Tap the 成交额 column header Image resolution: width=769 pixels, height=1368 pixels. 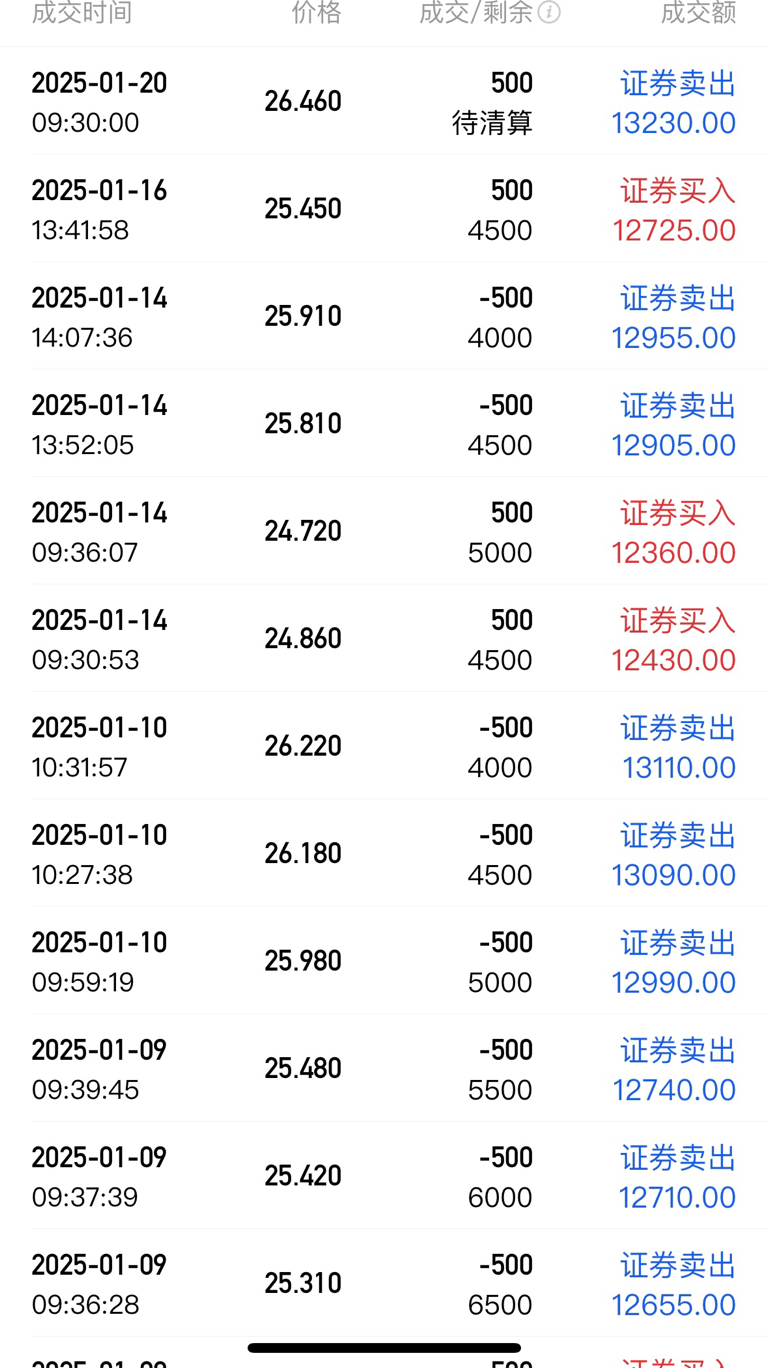pyautogui.click(x=698, y=13)
